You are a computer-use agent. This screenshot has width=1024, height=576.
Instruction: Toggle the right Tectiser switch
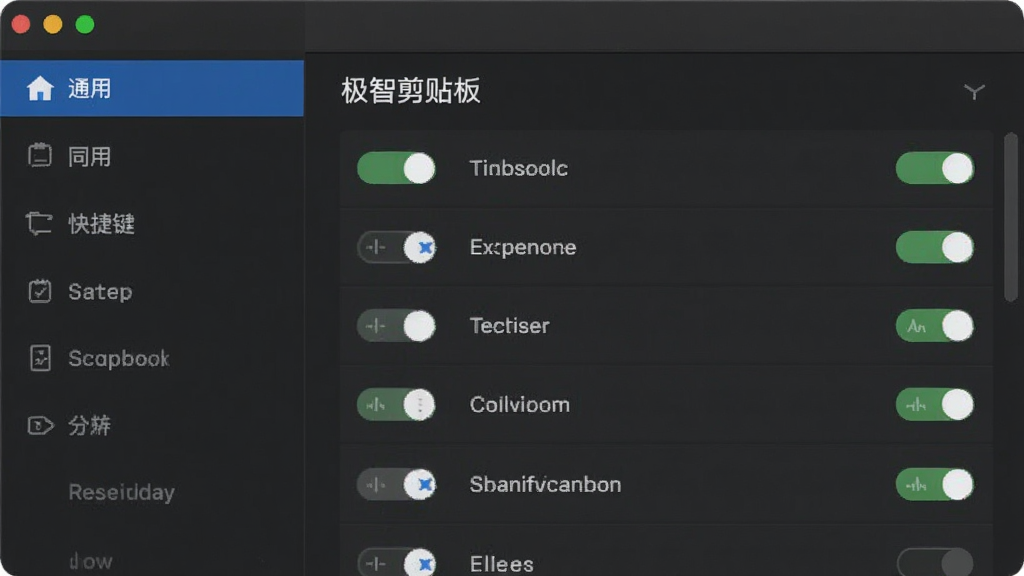935,326
